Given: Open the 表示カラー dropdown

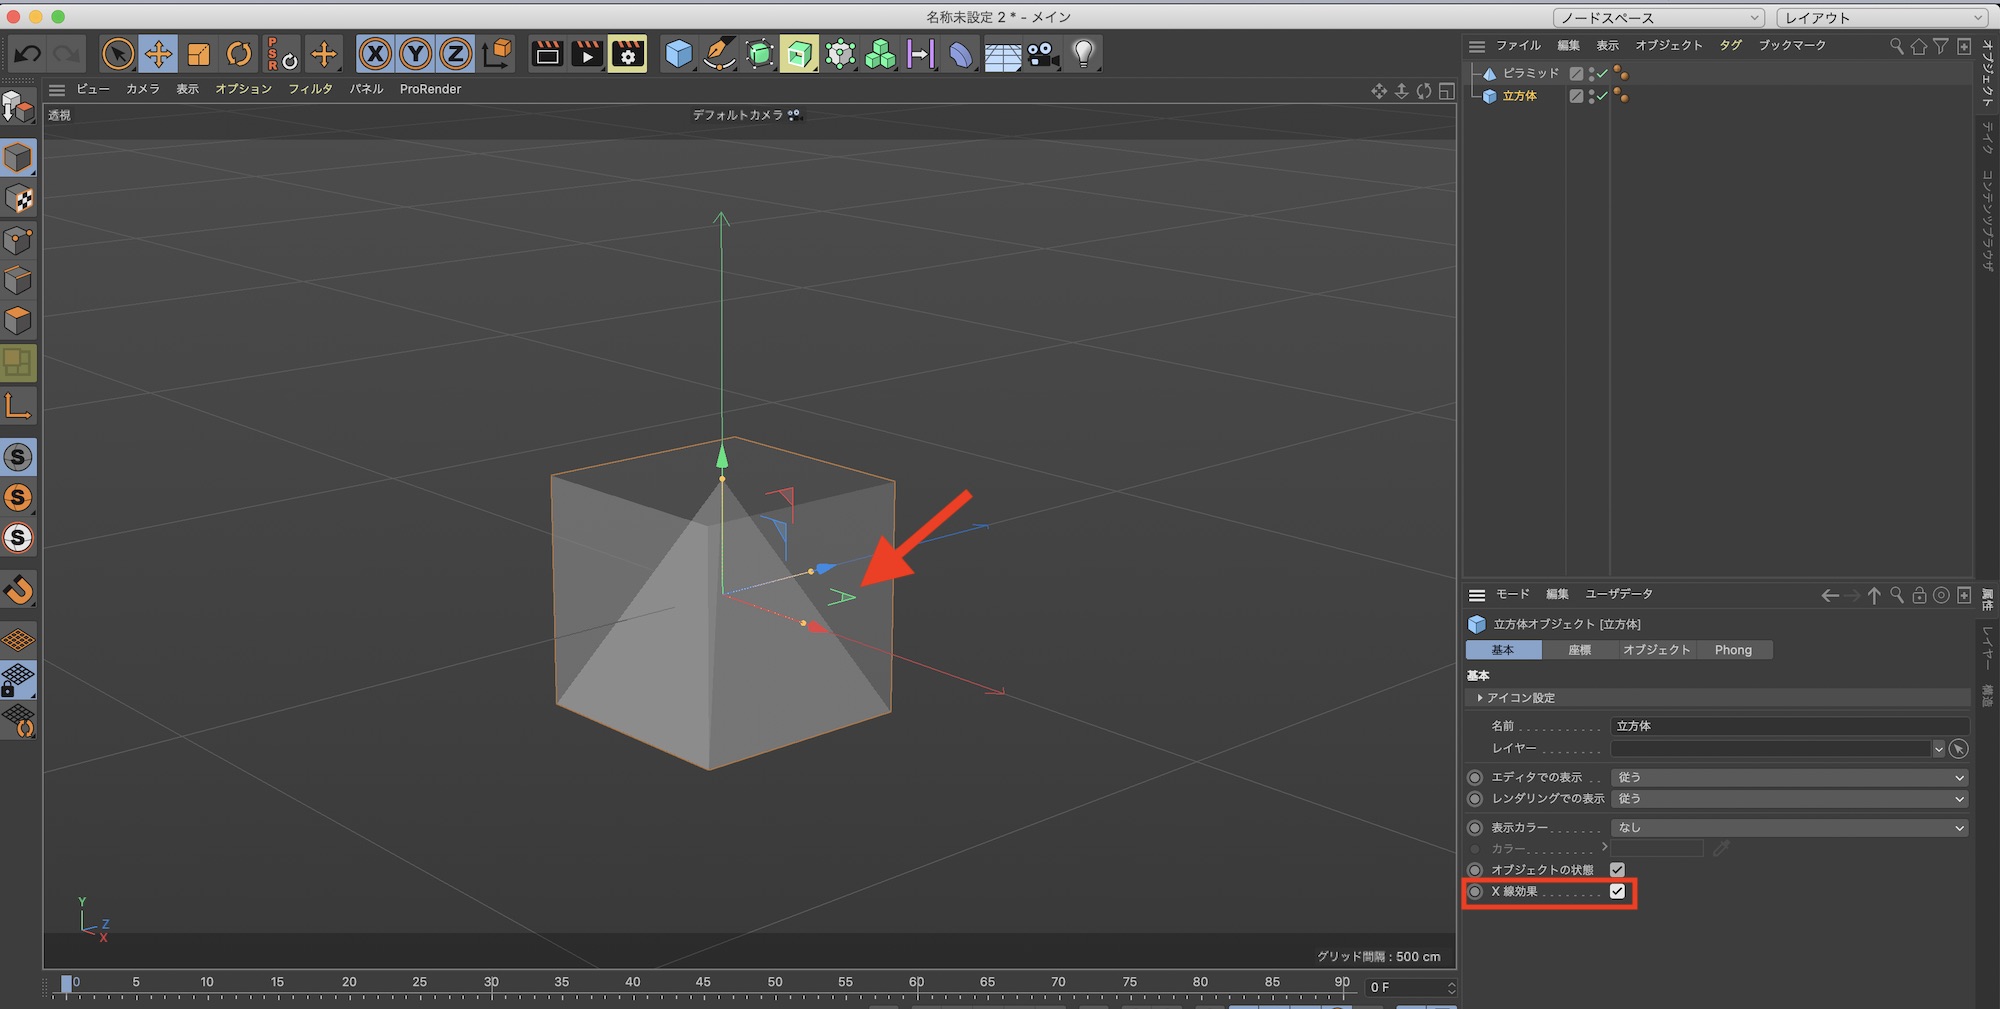Looking at the screenshot, I should 1789,828.
